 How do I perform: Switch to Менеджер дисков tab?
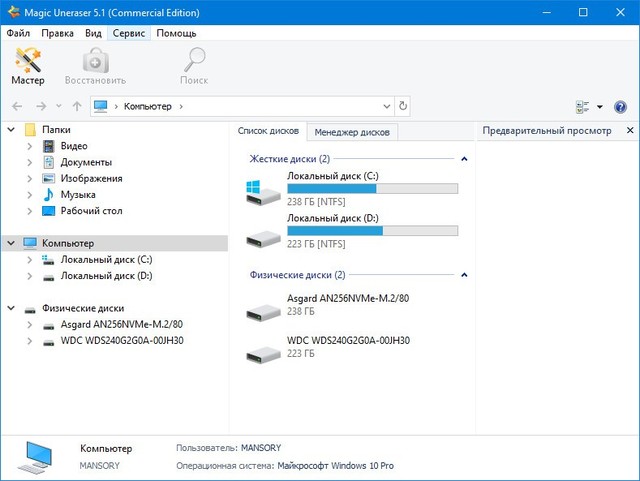[x=351, y=132]
